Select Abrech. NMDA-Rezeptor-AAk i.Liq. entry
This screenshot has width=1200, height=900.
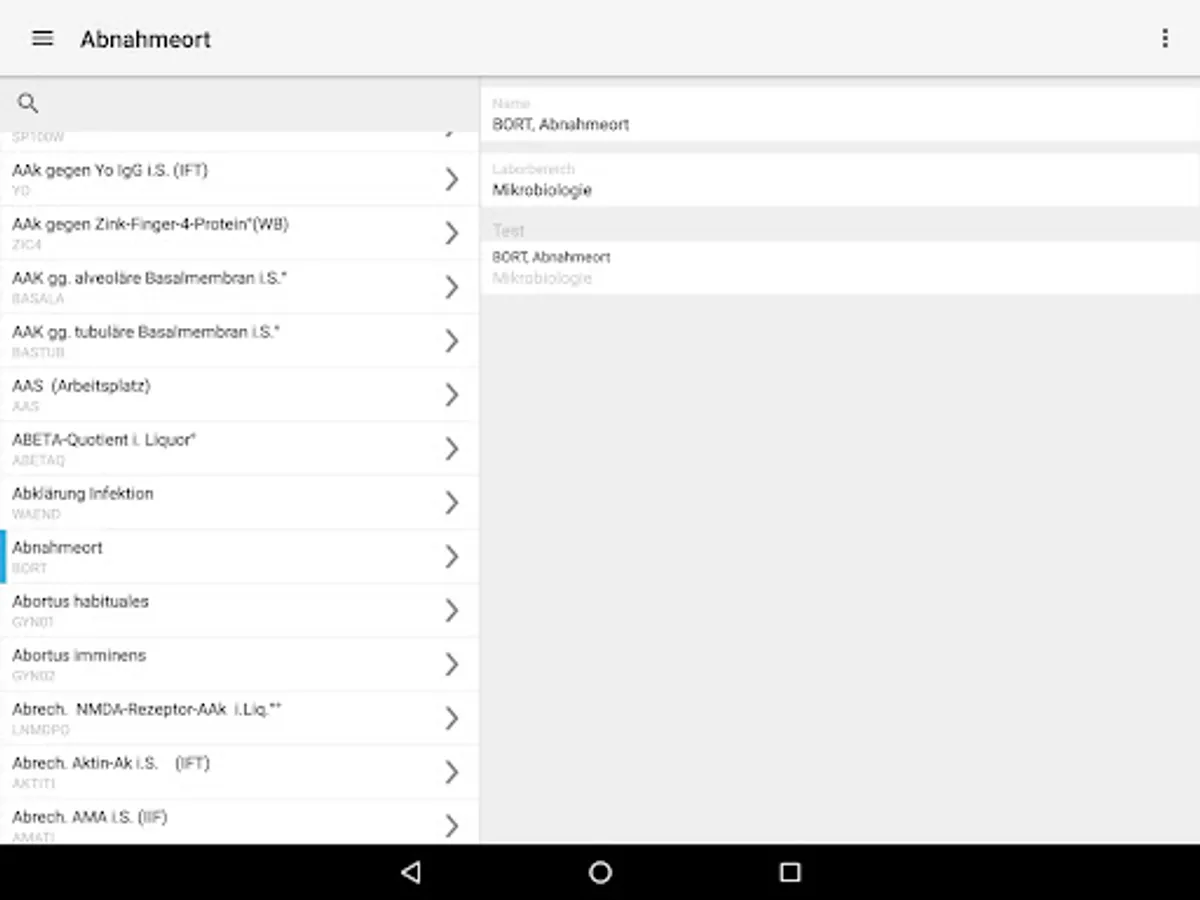click(x=239, y=719)
